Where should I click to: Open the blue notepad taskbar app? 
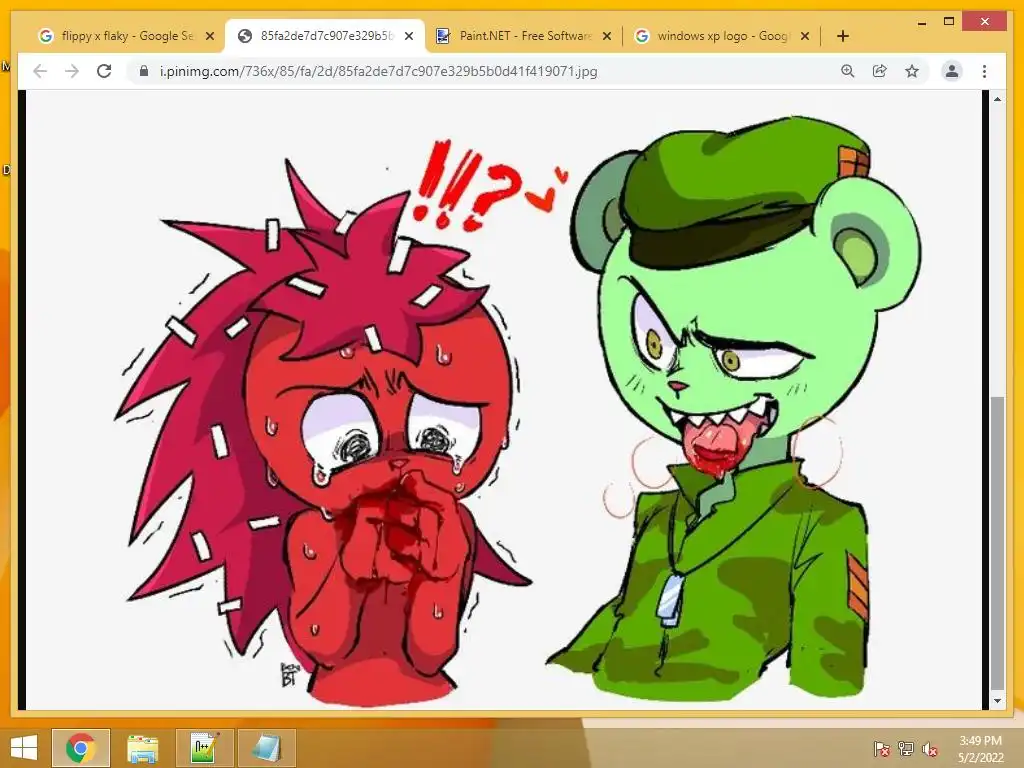point(266,748)
